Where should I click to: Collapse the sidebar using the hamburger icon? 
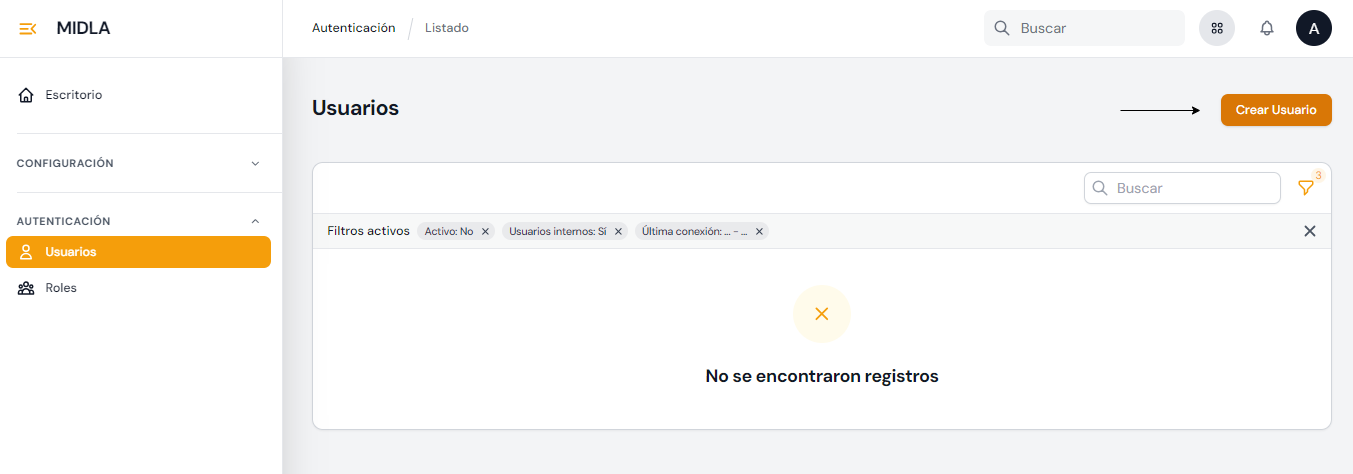click(x=28, y=28)
